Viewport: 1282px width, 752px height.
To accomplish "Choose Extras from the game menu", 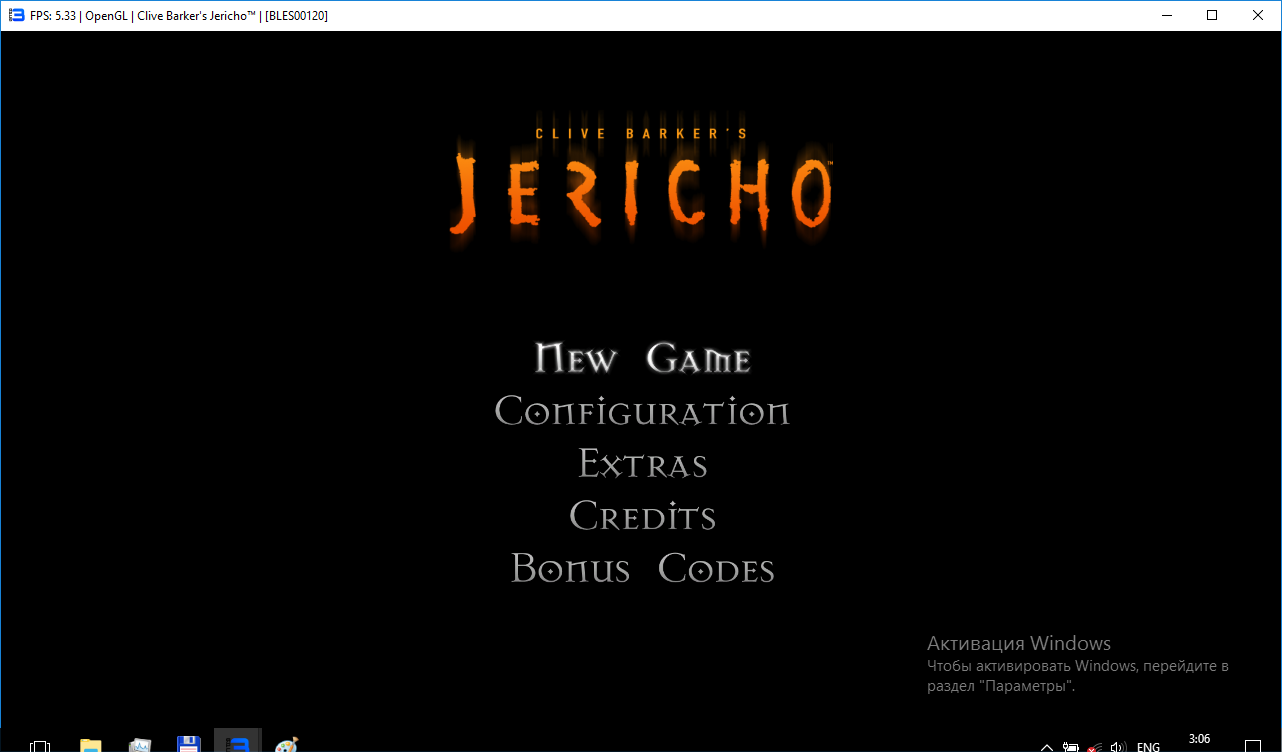I will point(642,464).
